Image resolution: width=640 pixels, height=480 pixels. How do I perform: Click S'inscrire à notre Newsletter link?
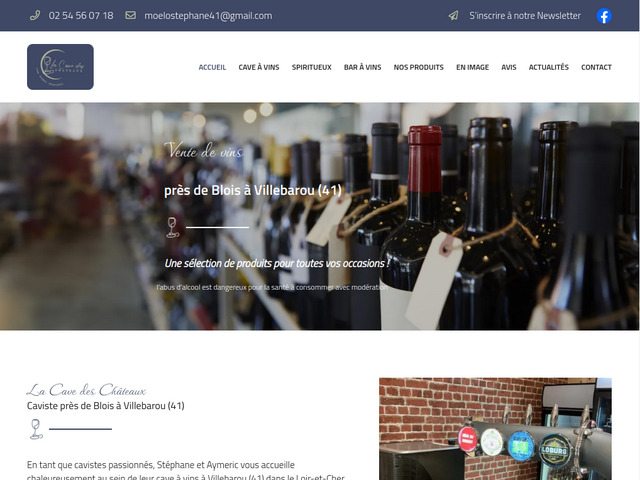525,16
